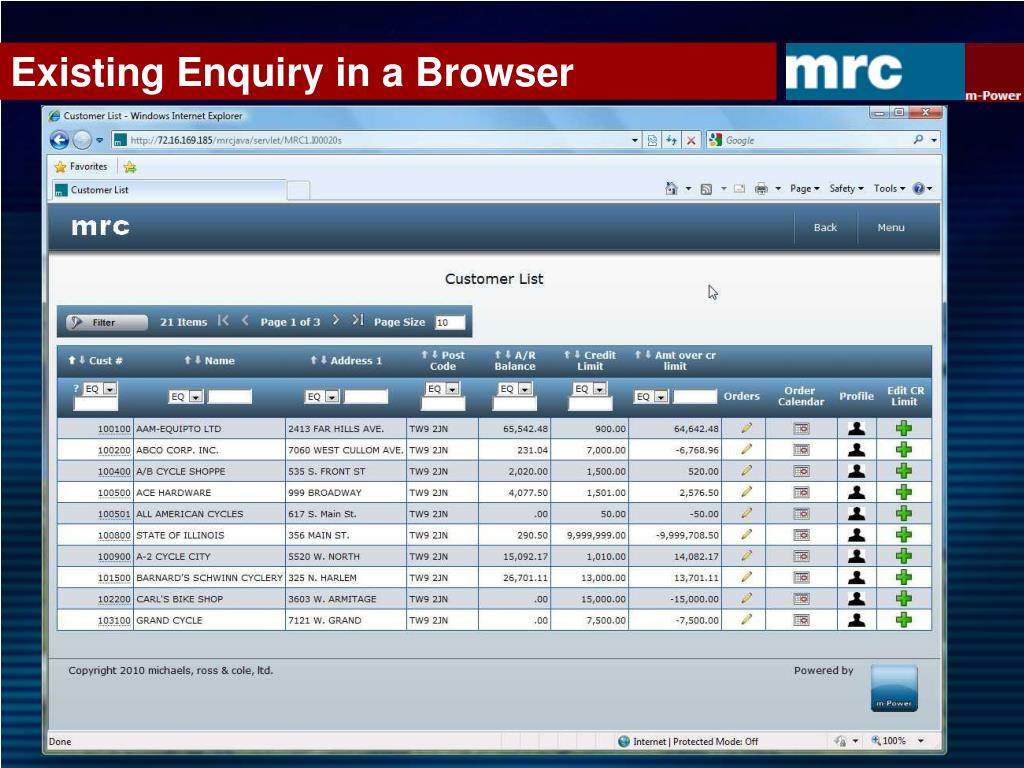The image size is (1024, 768).
Task: Open a new blank browser tab
Action: (298, 190)
